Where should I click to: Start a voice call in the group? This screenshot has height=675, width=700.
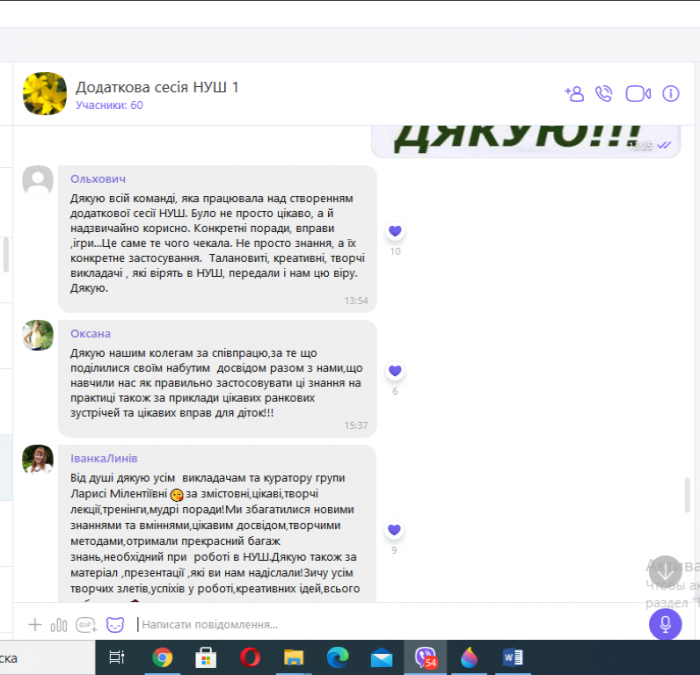pyautogui.click(x=604, y=93)
